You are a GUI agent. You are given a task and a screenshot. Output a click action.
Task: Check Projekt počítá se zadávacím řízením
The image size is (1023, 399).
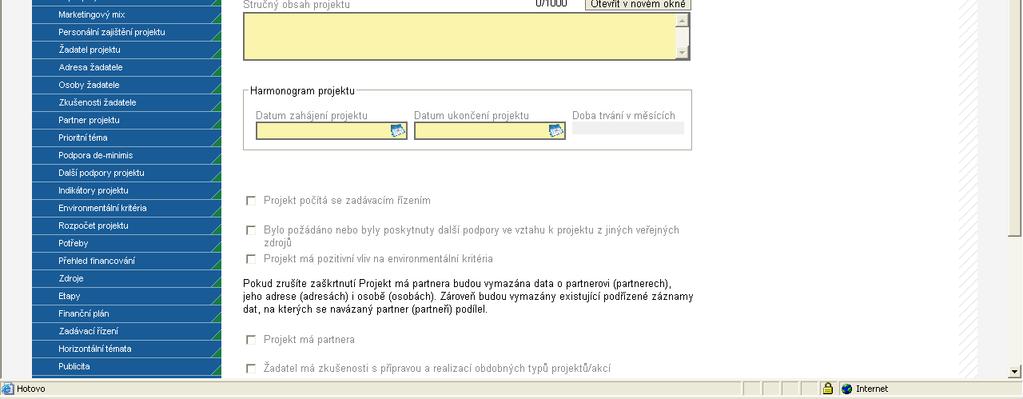tap(251, 200)
